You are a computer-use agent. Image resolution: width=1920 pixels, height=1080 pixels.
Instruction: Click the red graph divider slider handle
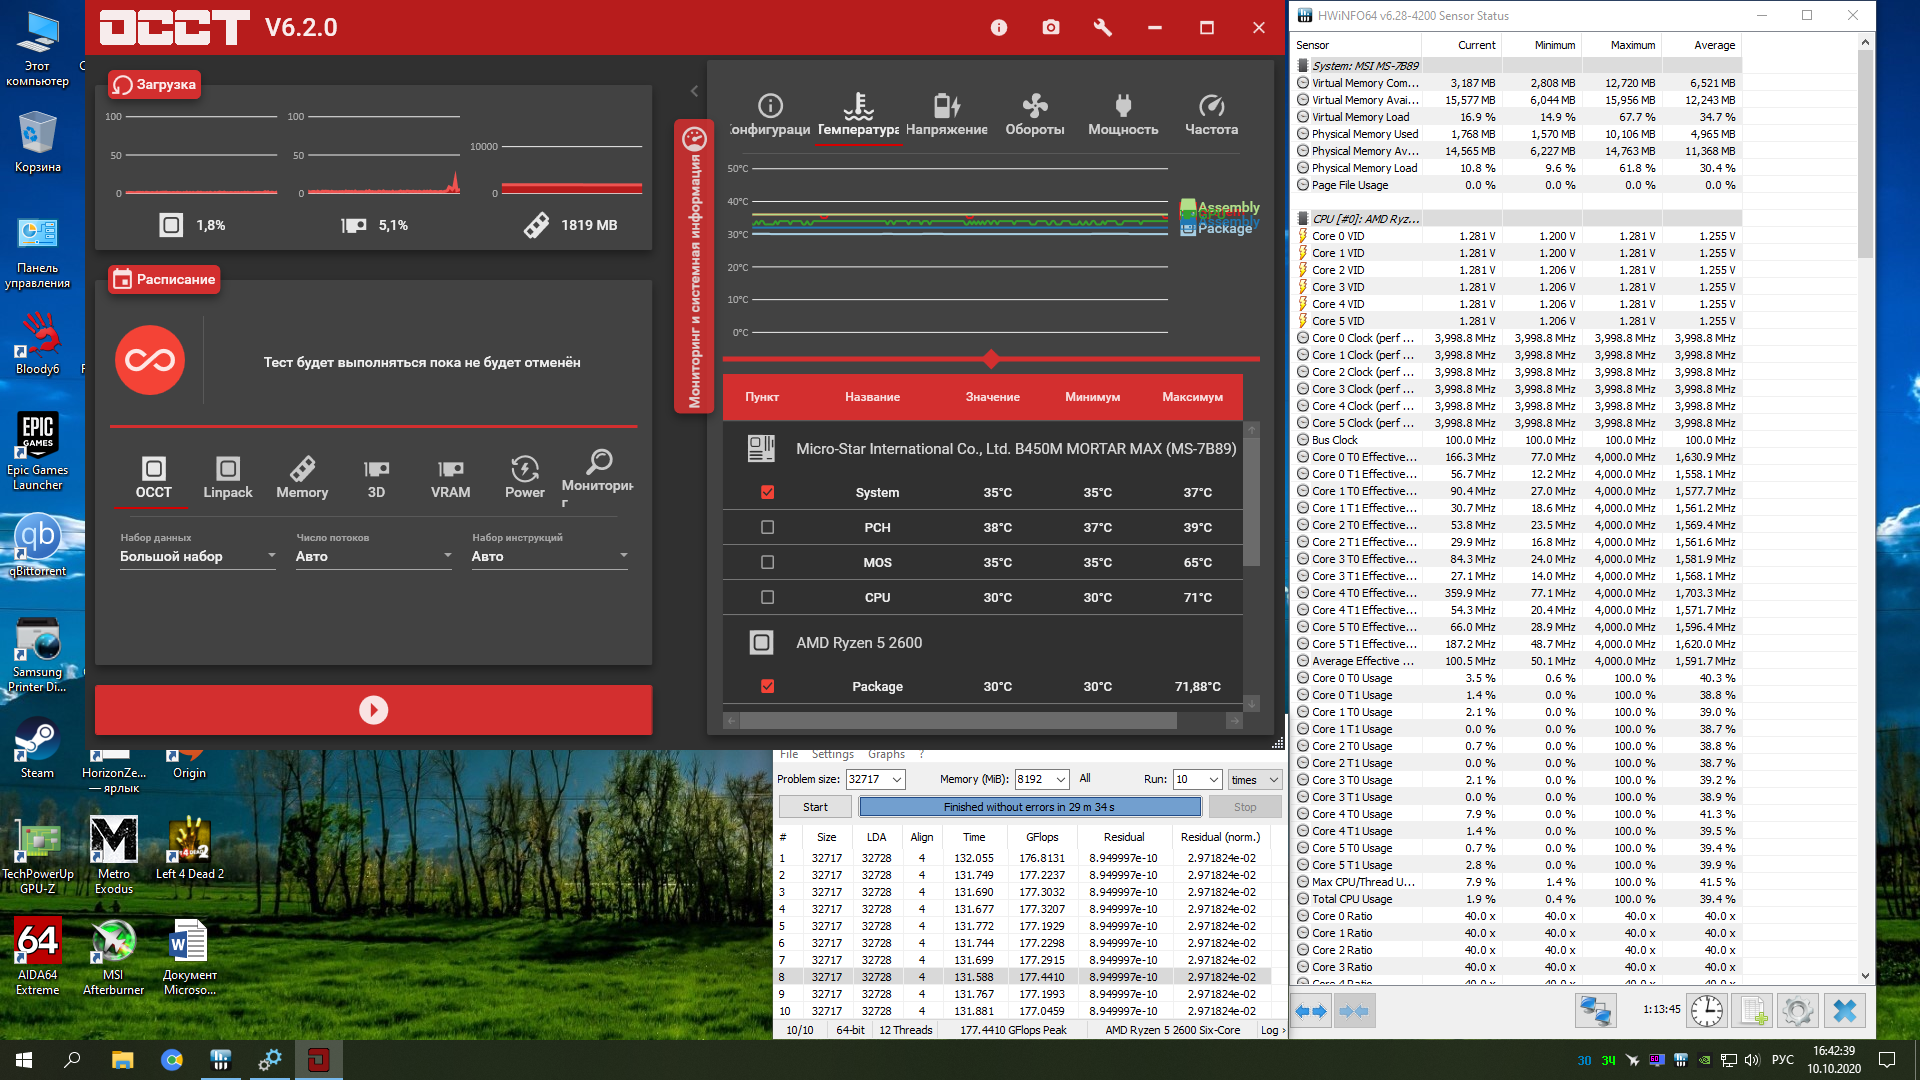click(991, 358)
